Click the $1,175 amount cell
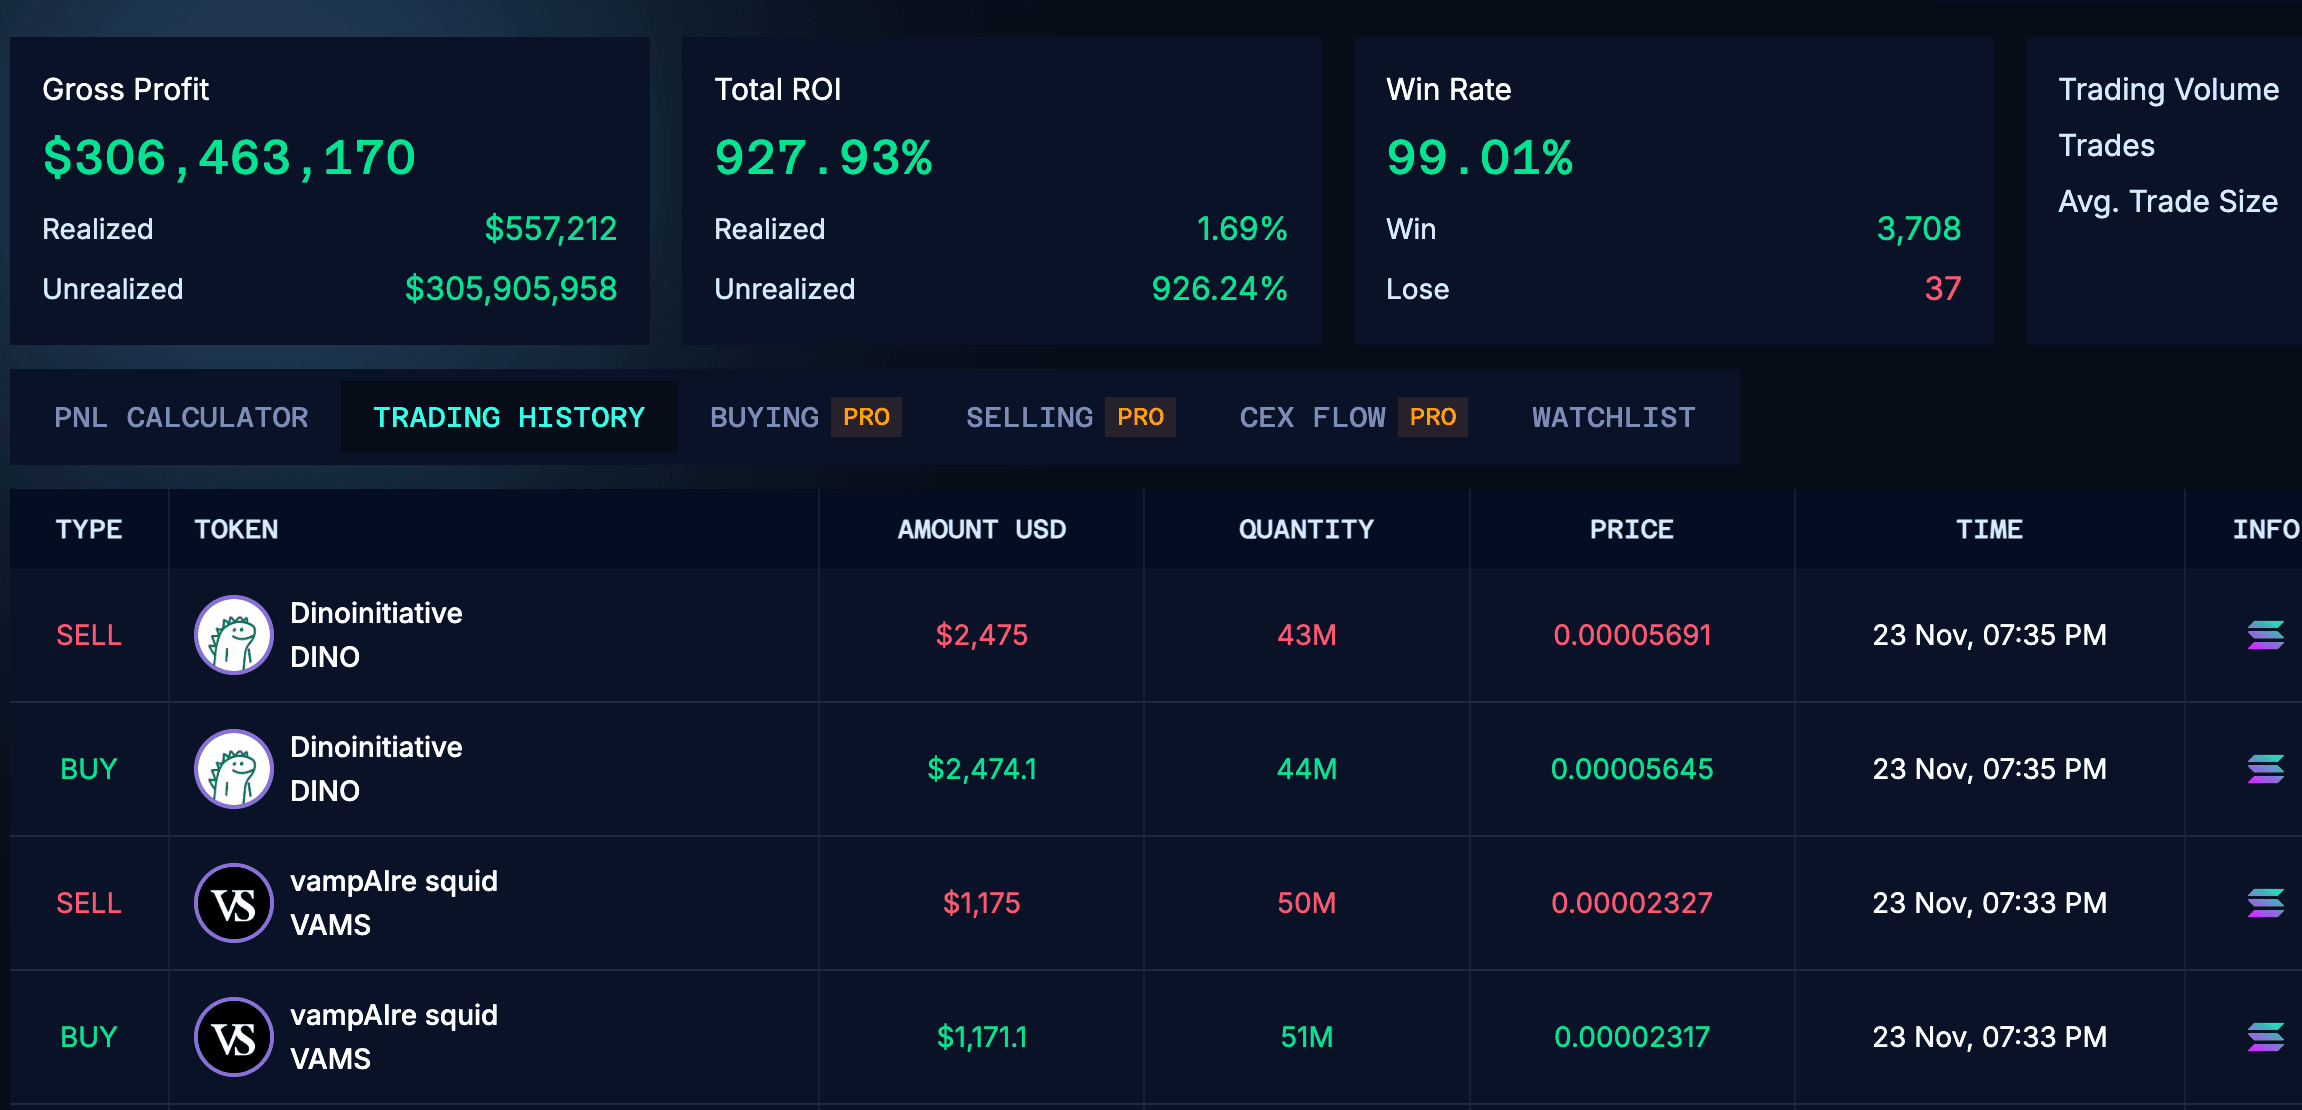This screenshot has height=1110, width=2302. click(x=981, y=903)
